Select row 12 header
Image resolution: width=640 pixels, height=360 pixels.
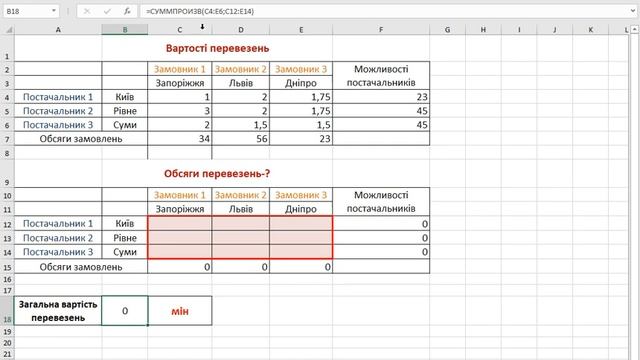[7, 224]
